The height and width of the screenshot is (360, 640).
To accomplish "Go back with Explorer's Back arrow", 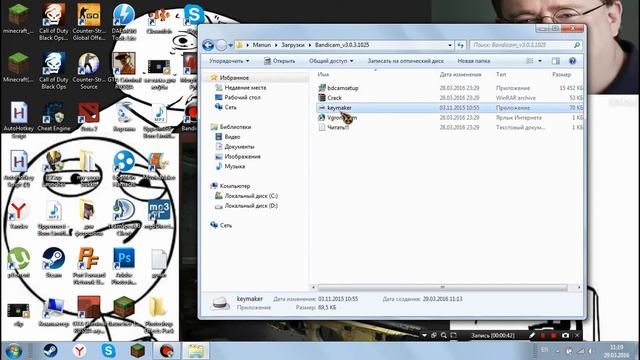I will (x=208, y=45).
